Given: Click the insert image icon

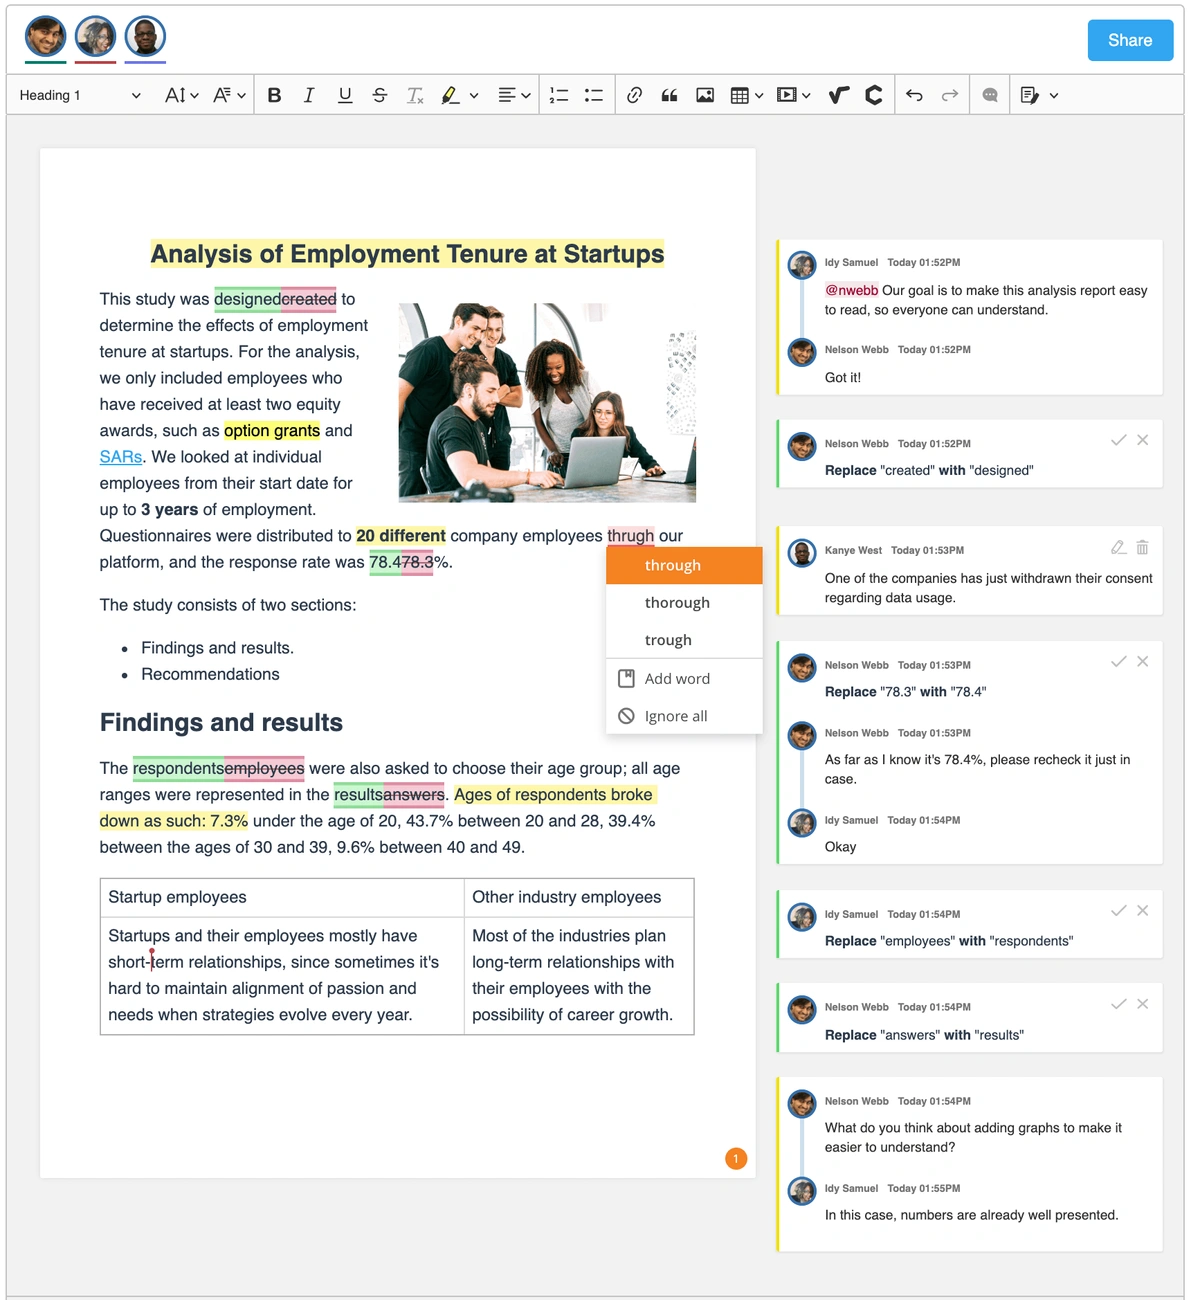Looking at the screenshot, I should (705, 95).
